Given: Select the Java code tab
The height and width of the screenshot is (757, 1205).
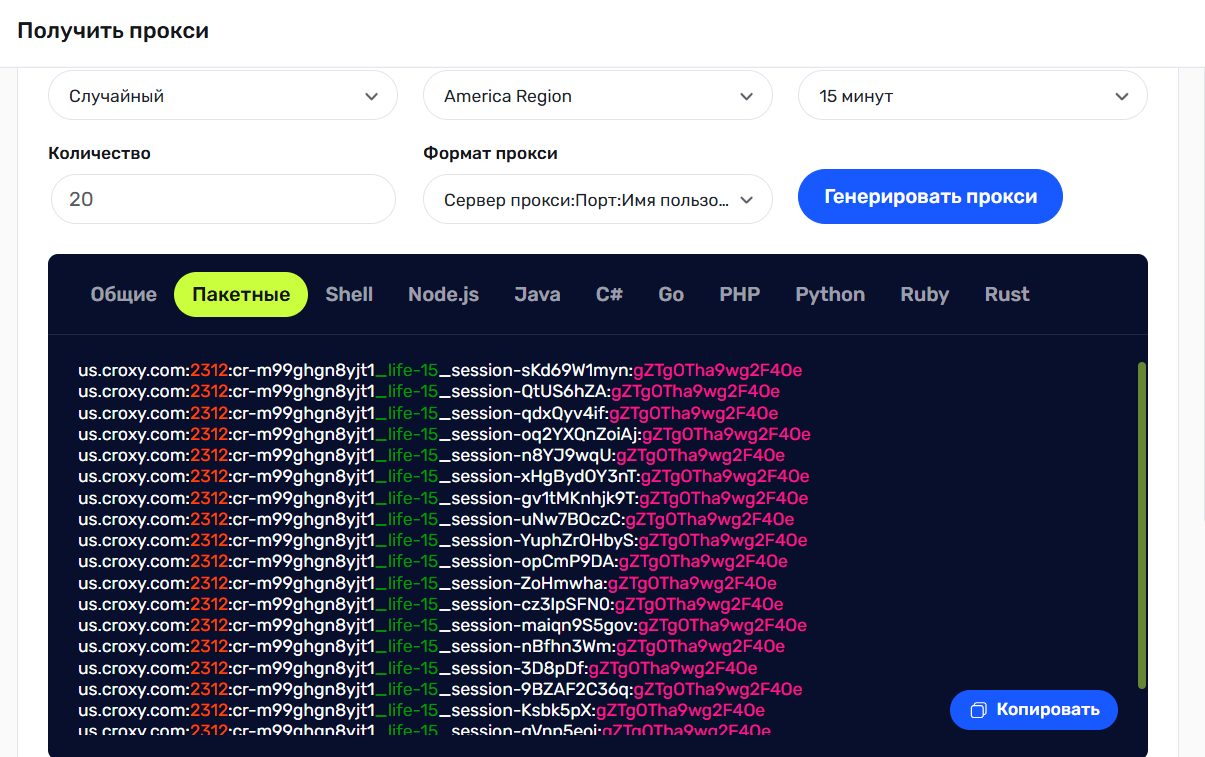Looking at the screenshot, I should point(537,294).
